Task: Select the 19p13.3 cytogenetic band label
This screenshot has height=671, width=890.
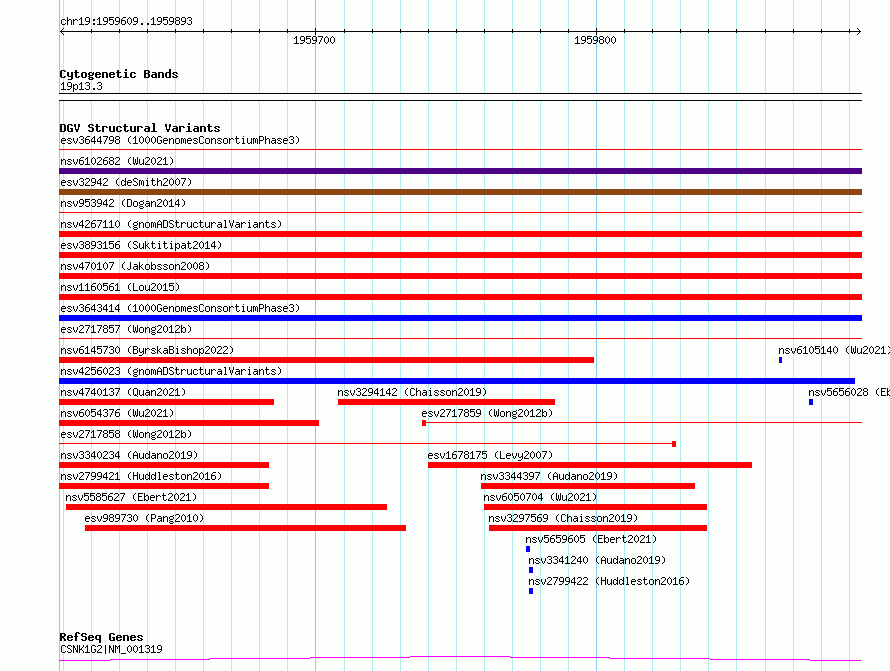Action: click(81, 86)
